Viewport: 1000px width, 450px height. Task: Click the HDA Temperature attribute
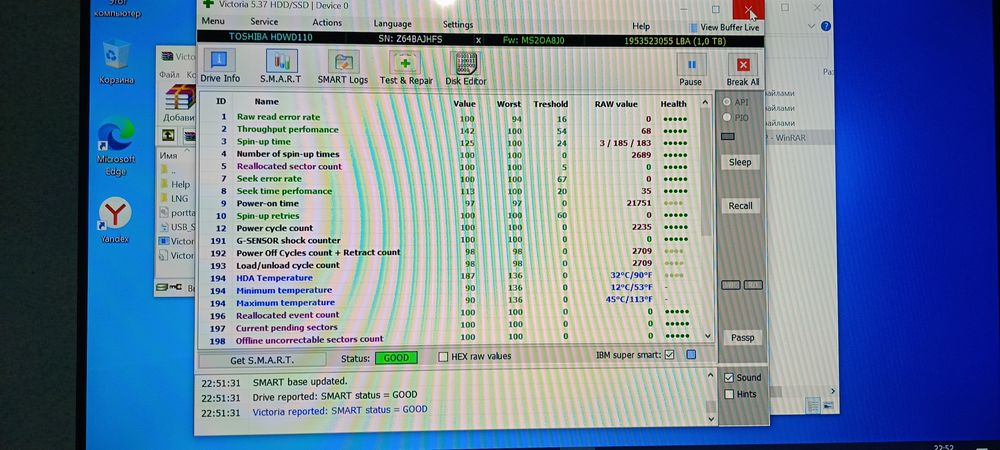click(x=274, y=278)
